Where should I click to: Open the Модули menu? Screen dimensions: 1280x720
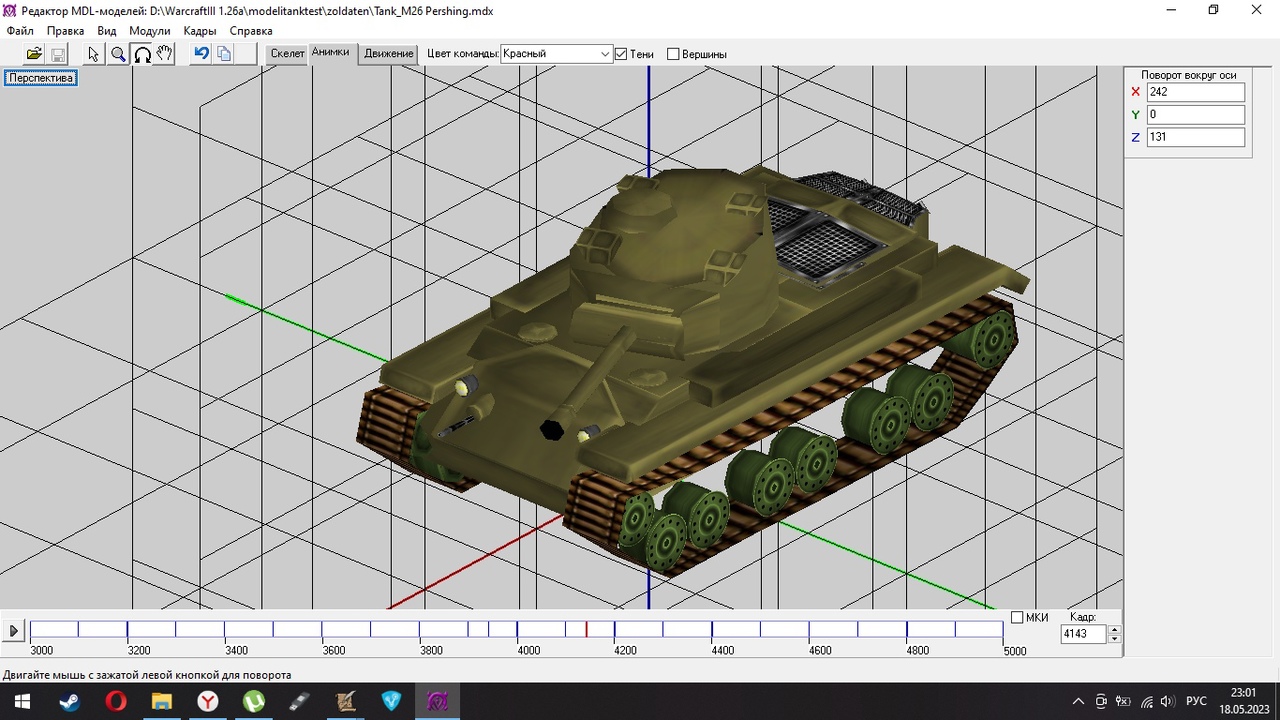150,31
